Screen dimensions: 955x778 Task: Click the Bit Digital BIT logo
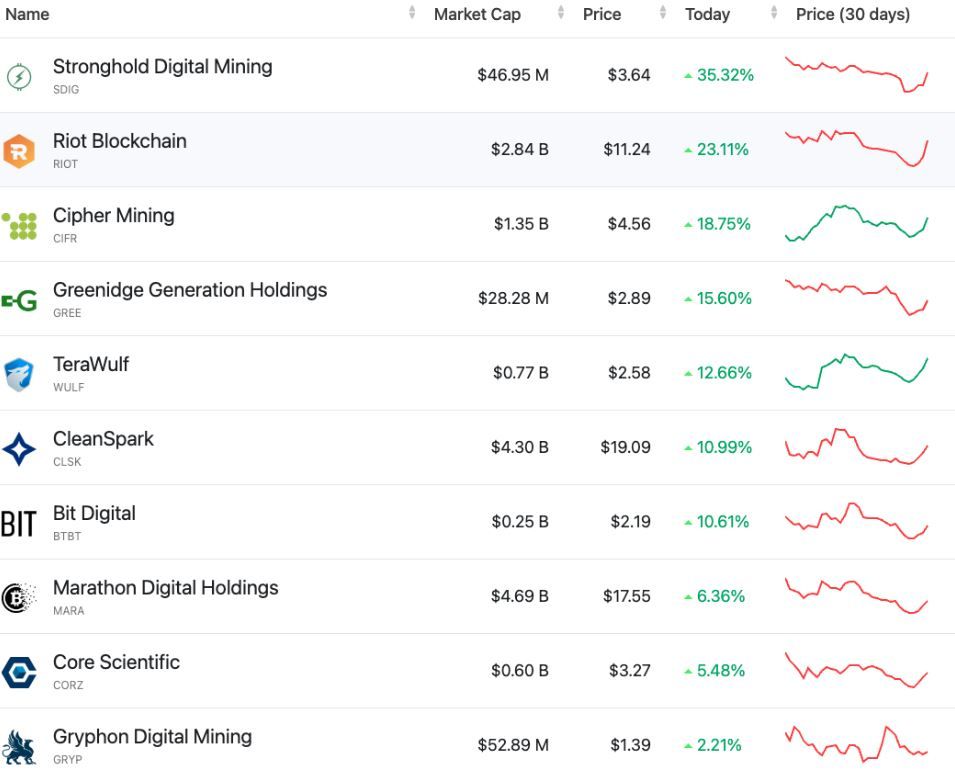[19, 524]
